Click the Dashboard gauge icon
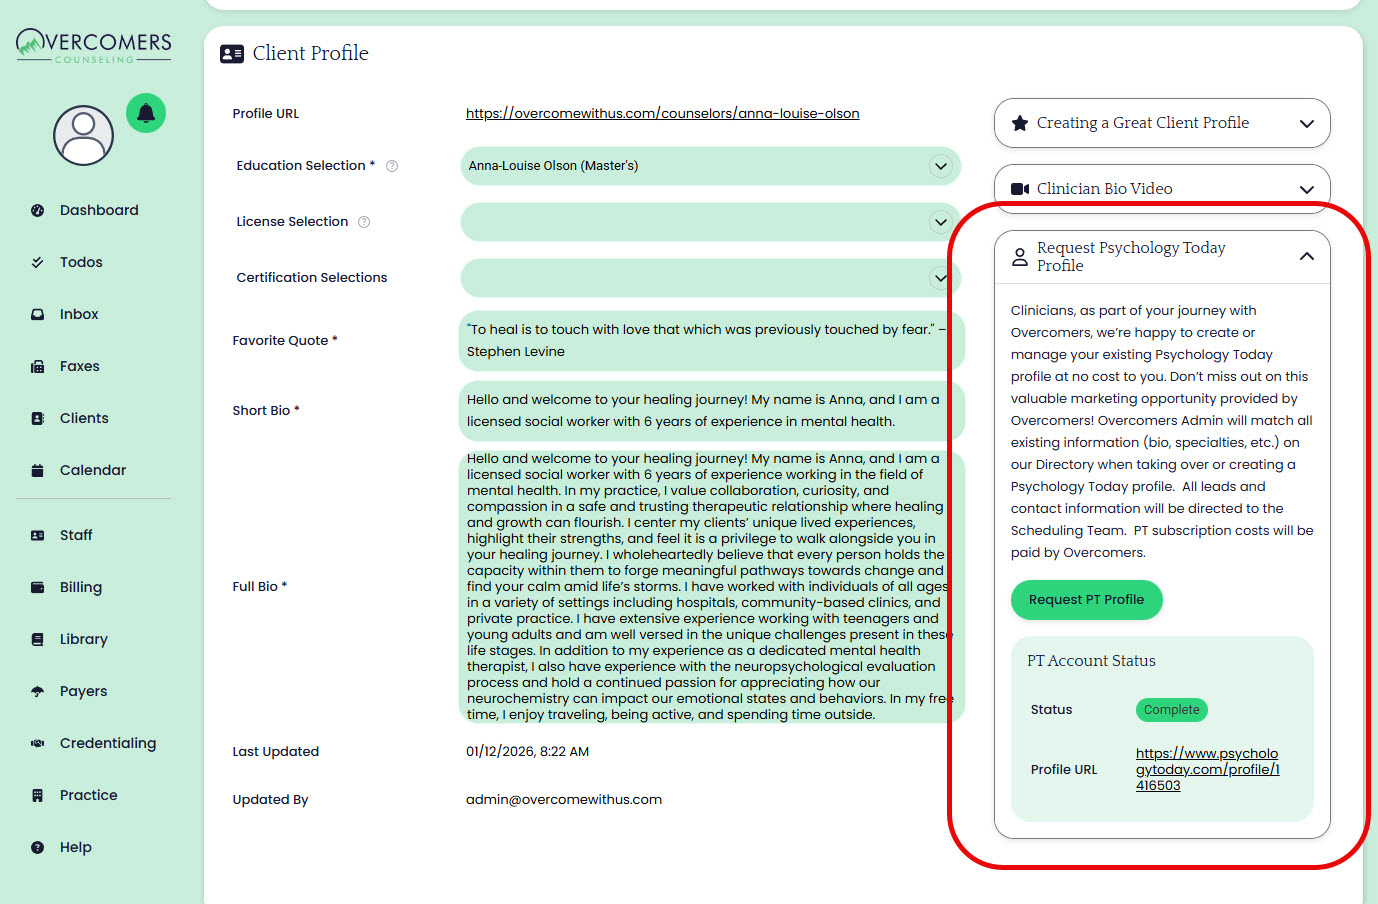The image size is (1378, 904). coord(38,210)
